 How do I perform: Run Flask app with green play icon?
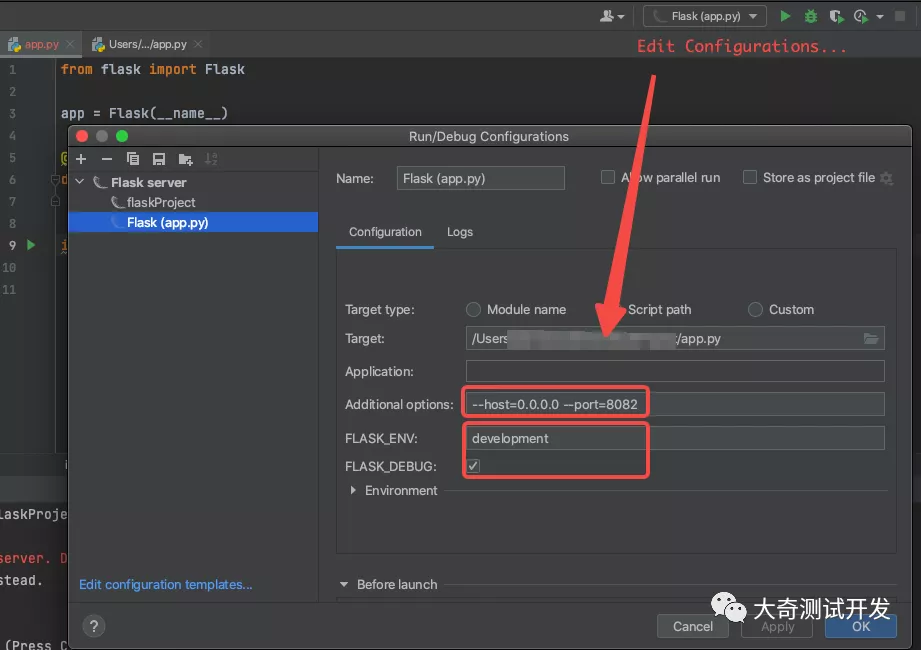pyautogui.click(x=785, y=16)
